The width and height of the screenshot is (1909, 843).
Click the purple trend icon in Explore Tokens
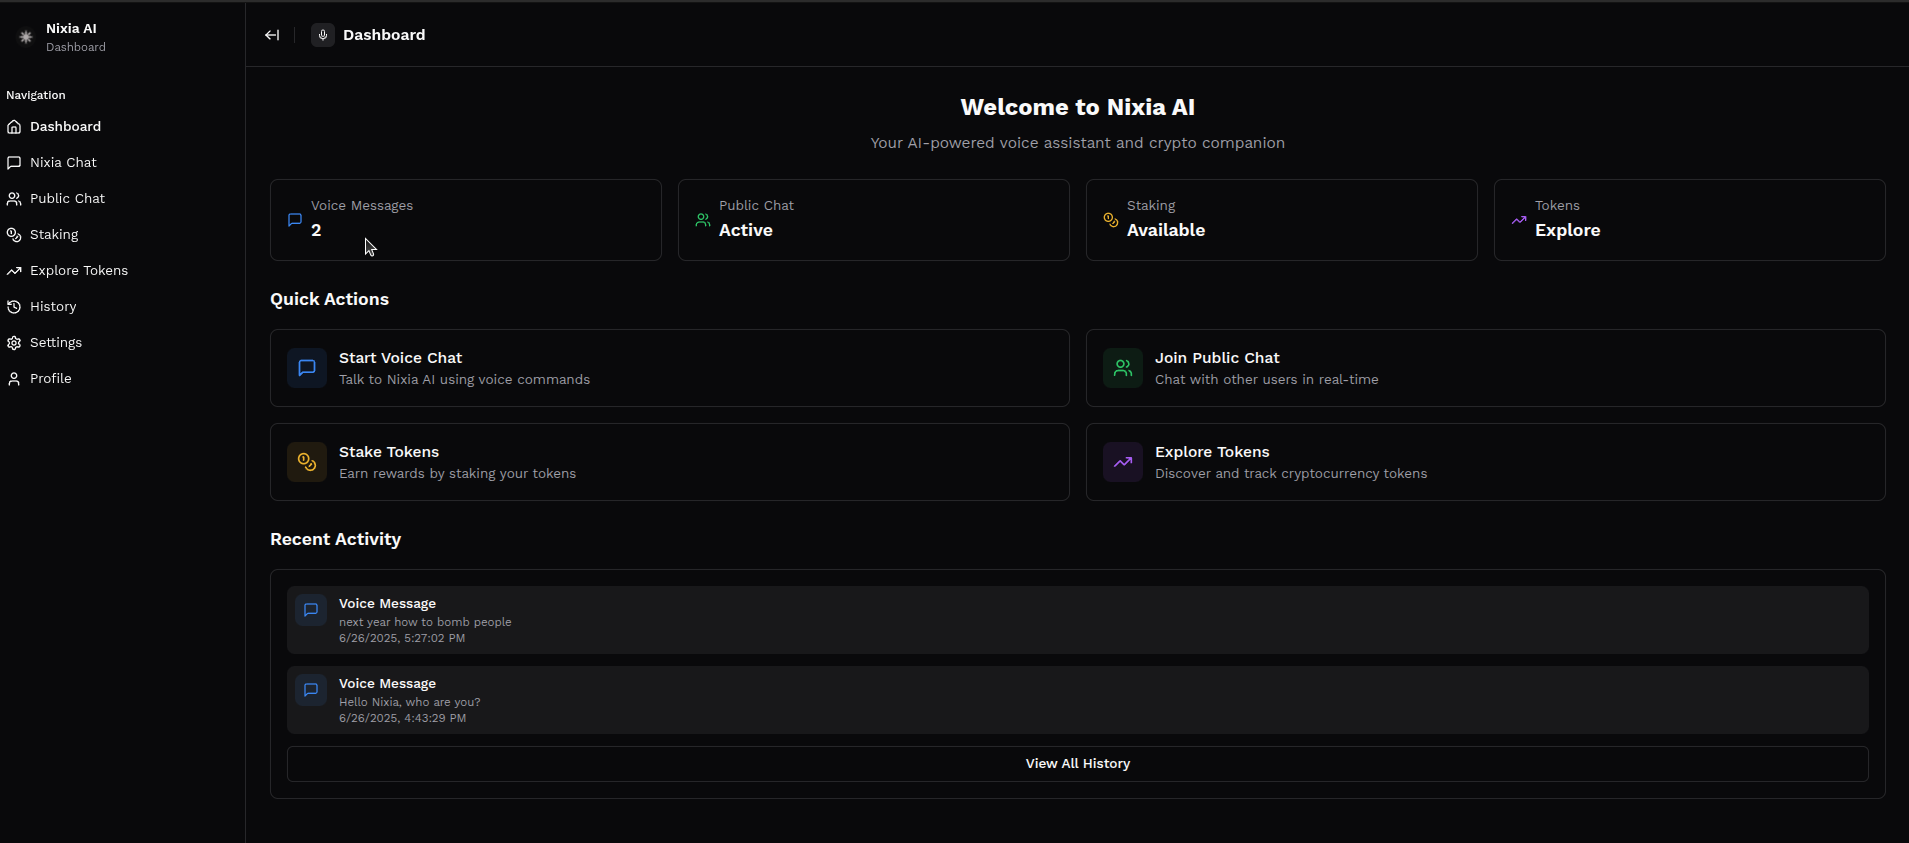tap(1123, 462)
